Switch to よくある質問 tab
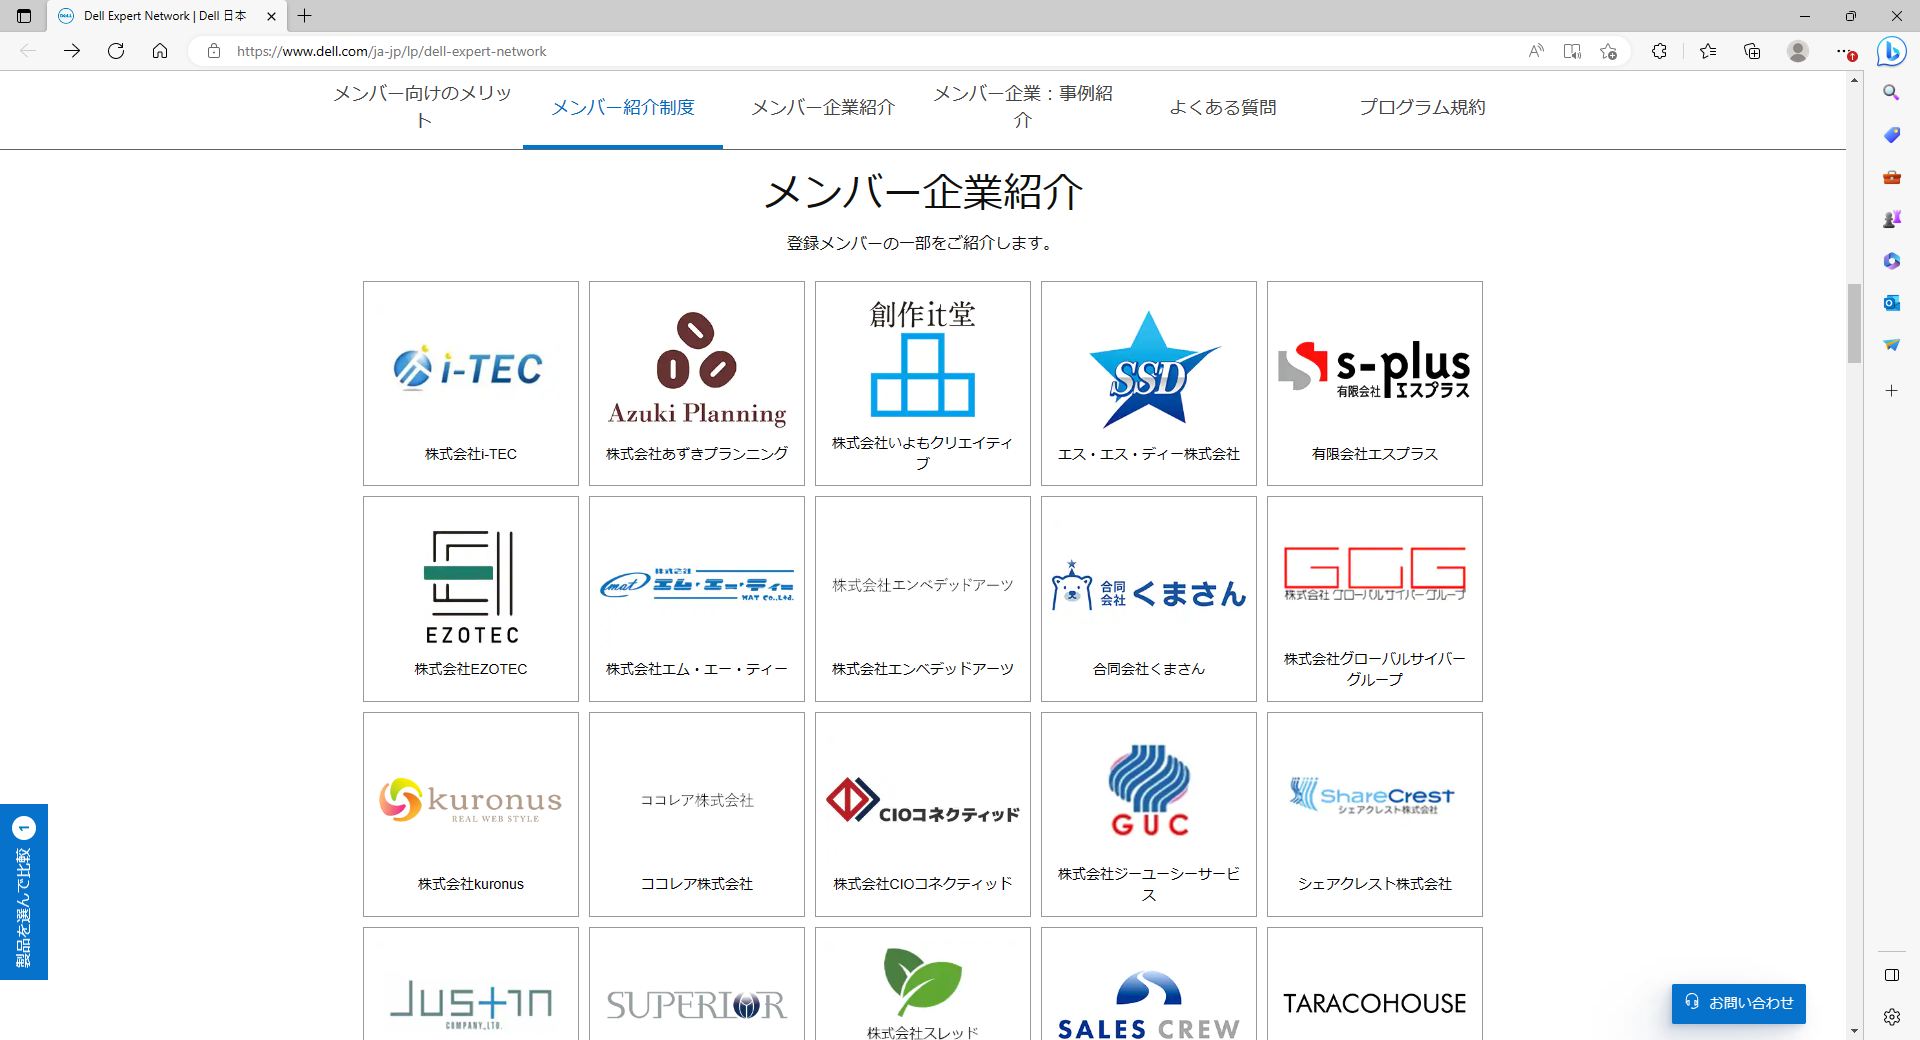The width and height of the screenshot is (1920, 1040). coord(1222,107)
